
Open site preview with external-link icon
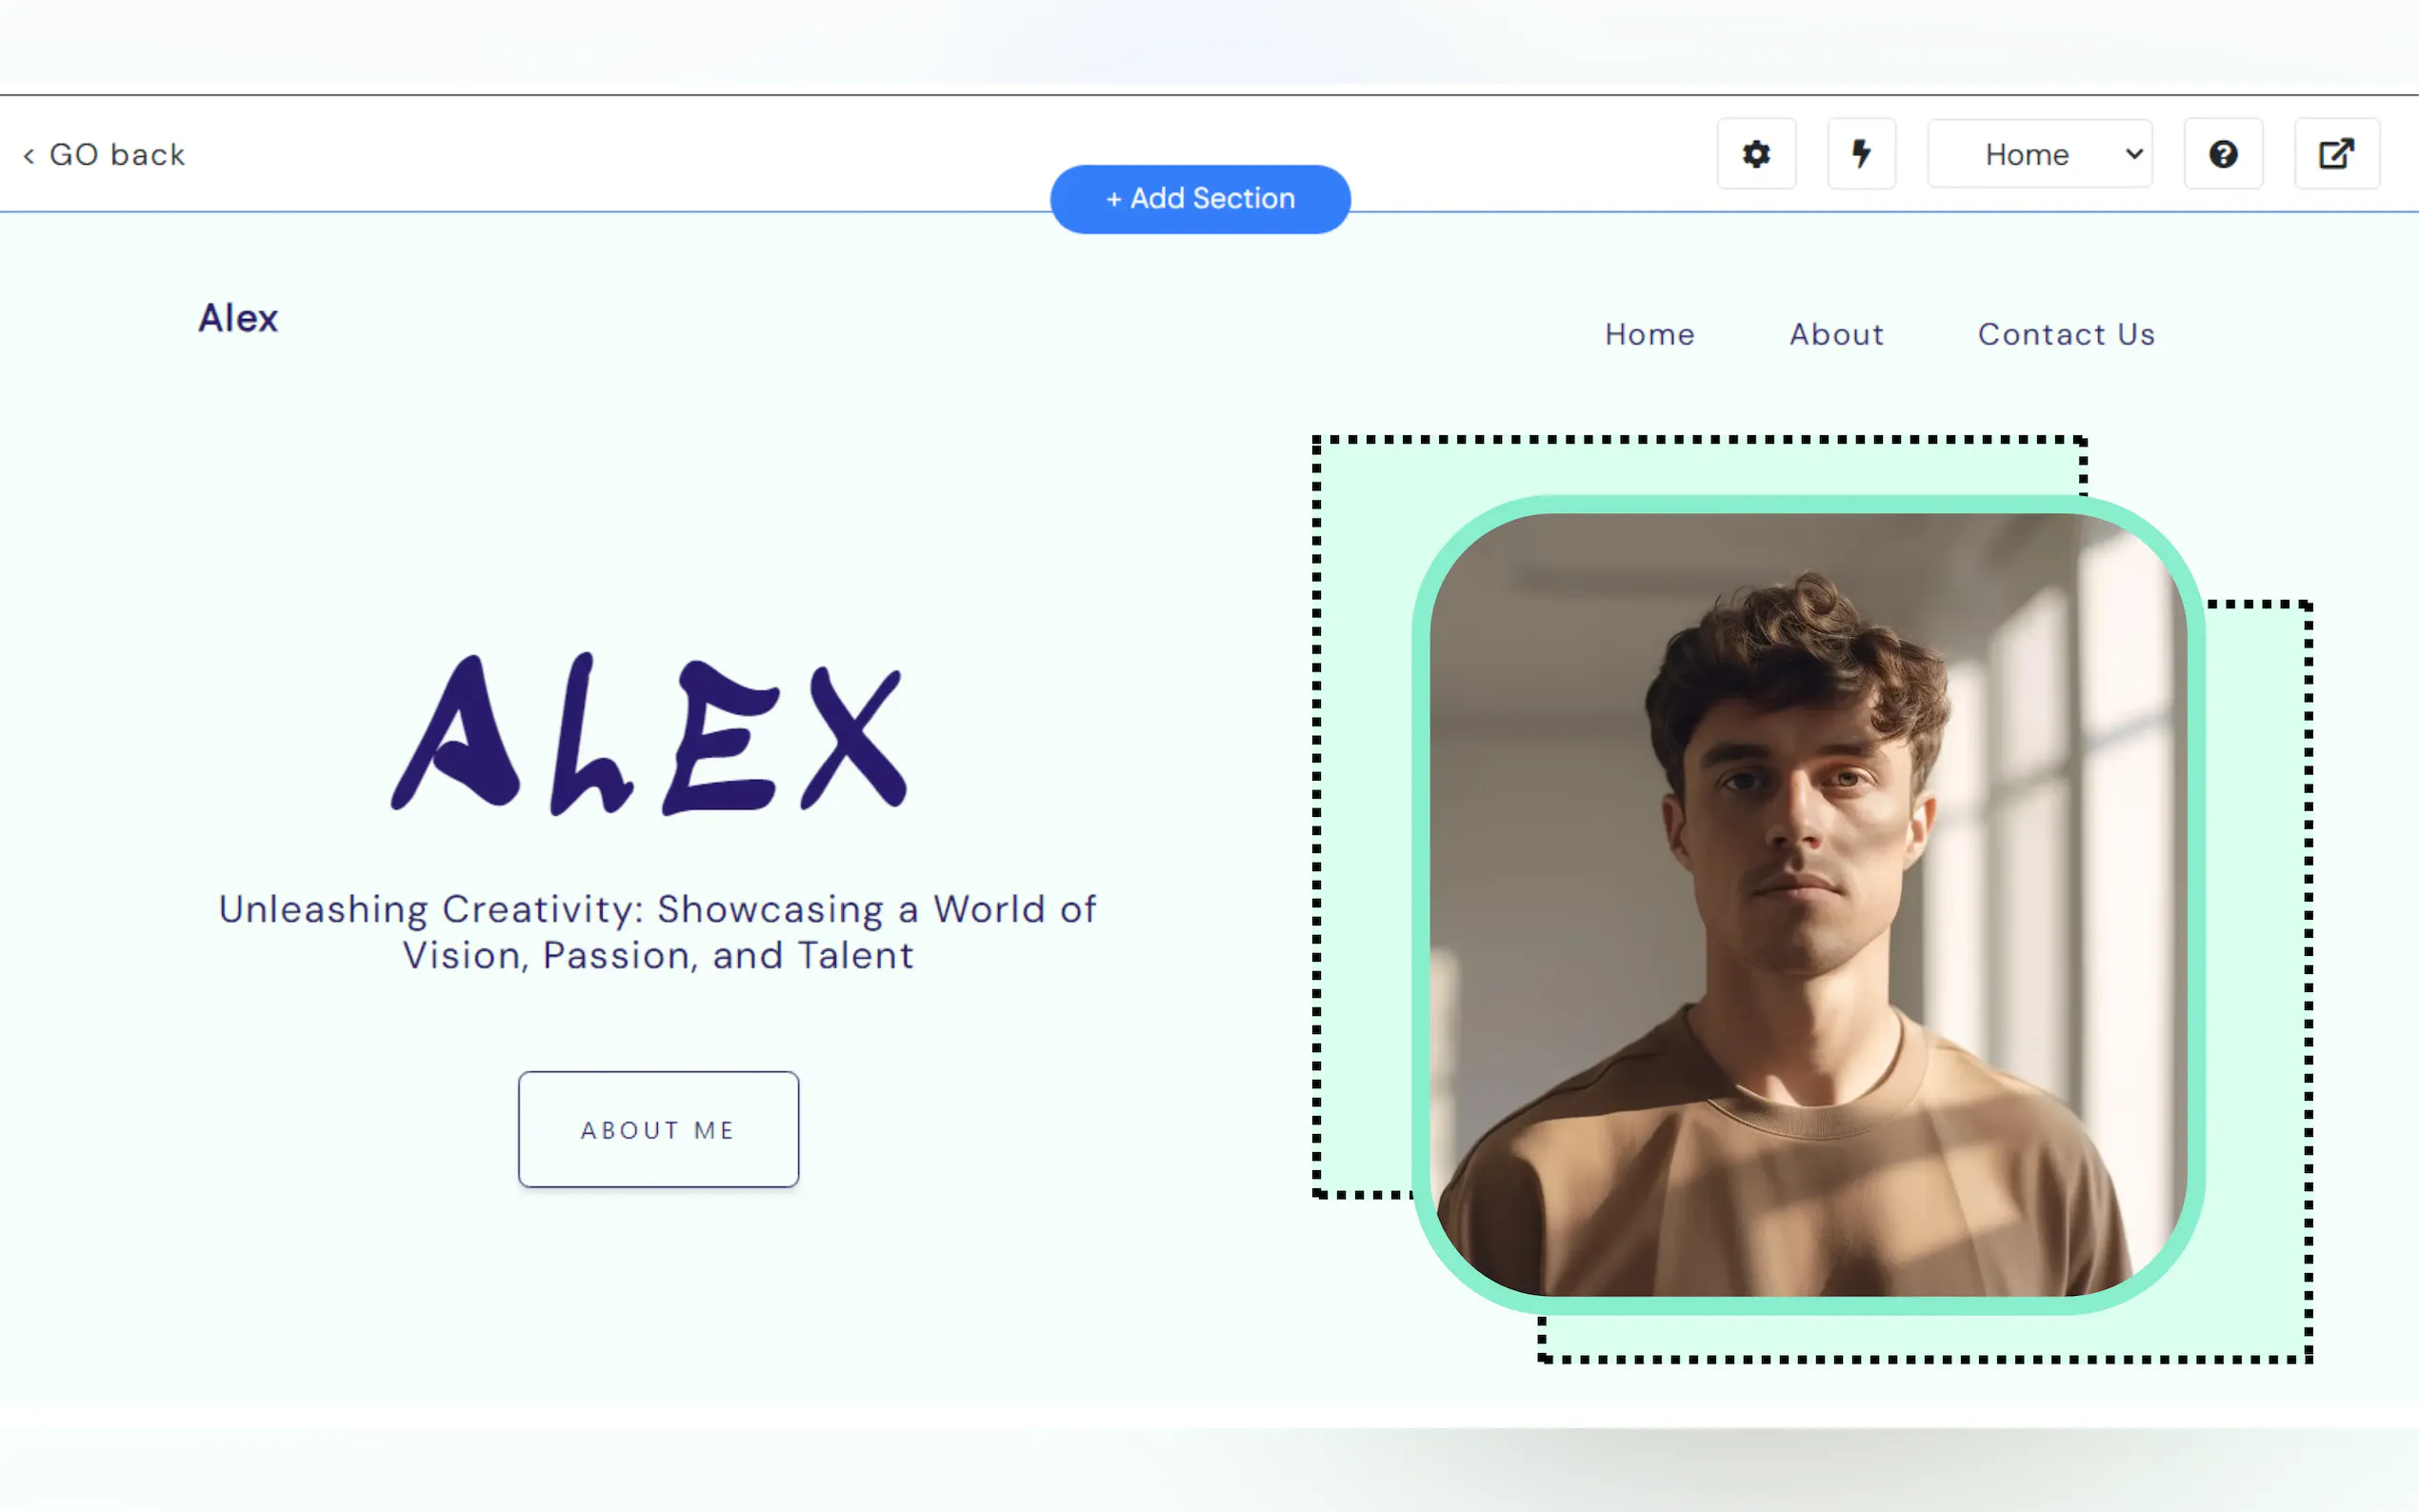pos(2336,154)
